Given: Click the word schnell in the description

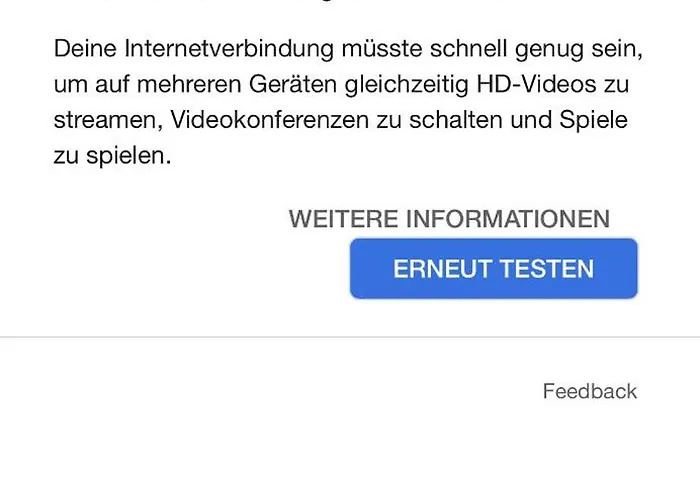Looking at the screenshot, I should click(468, 48).
